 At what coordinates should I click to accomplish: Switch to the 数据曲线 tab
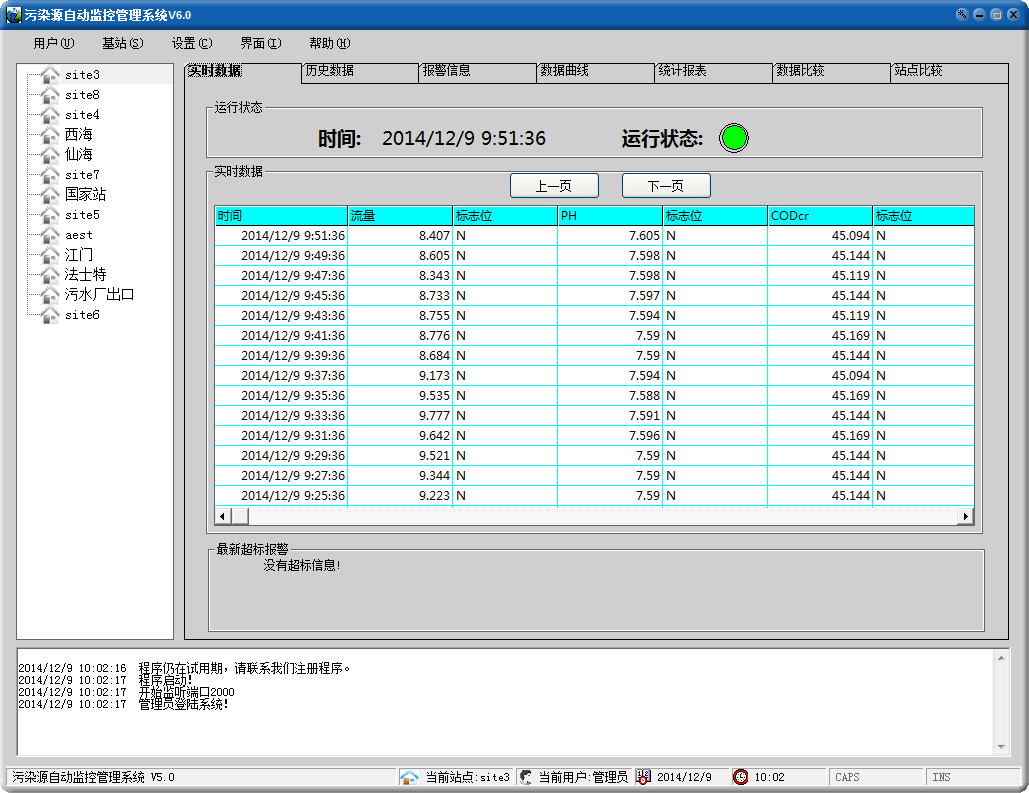click(x=565, y=71)
